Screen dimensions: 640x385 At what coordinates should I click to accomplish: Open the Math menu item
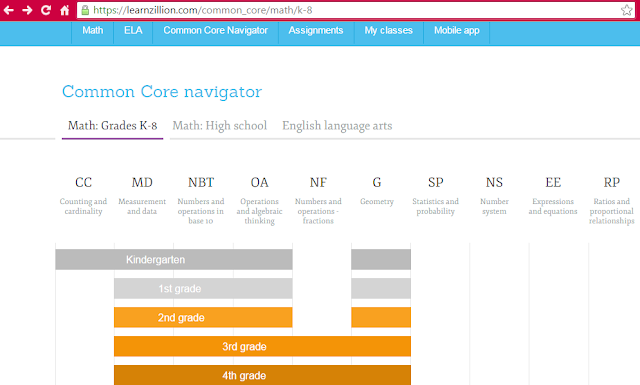[x=93, y=31]
